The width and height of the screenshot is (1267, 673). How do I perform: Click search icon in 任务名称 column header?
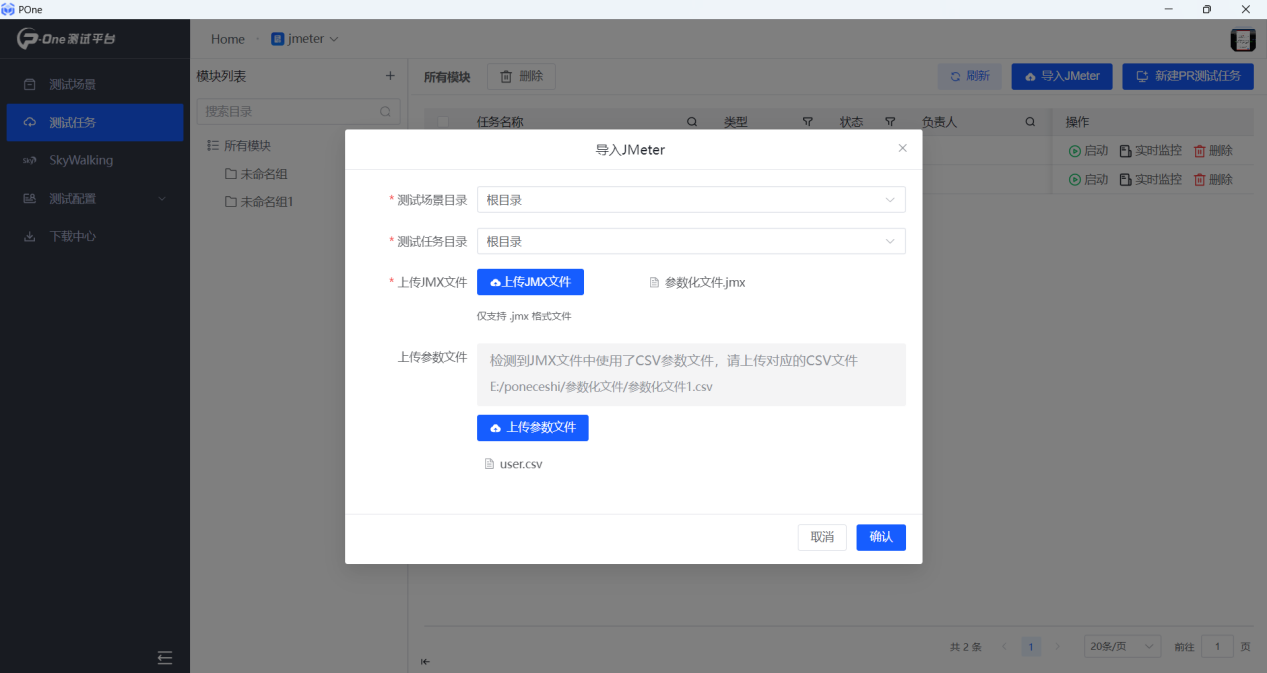692,122
